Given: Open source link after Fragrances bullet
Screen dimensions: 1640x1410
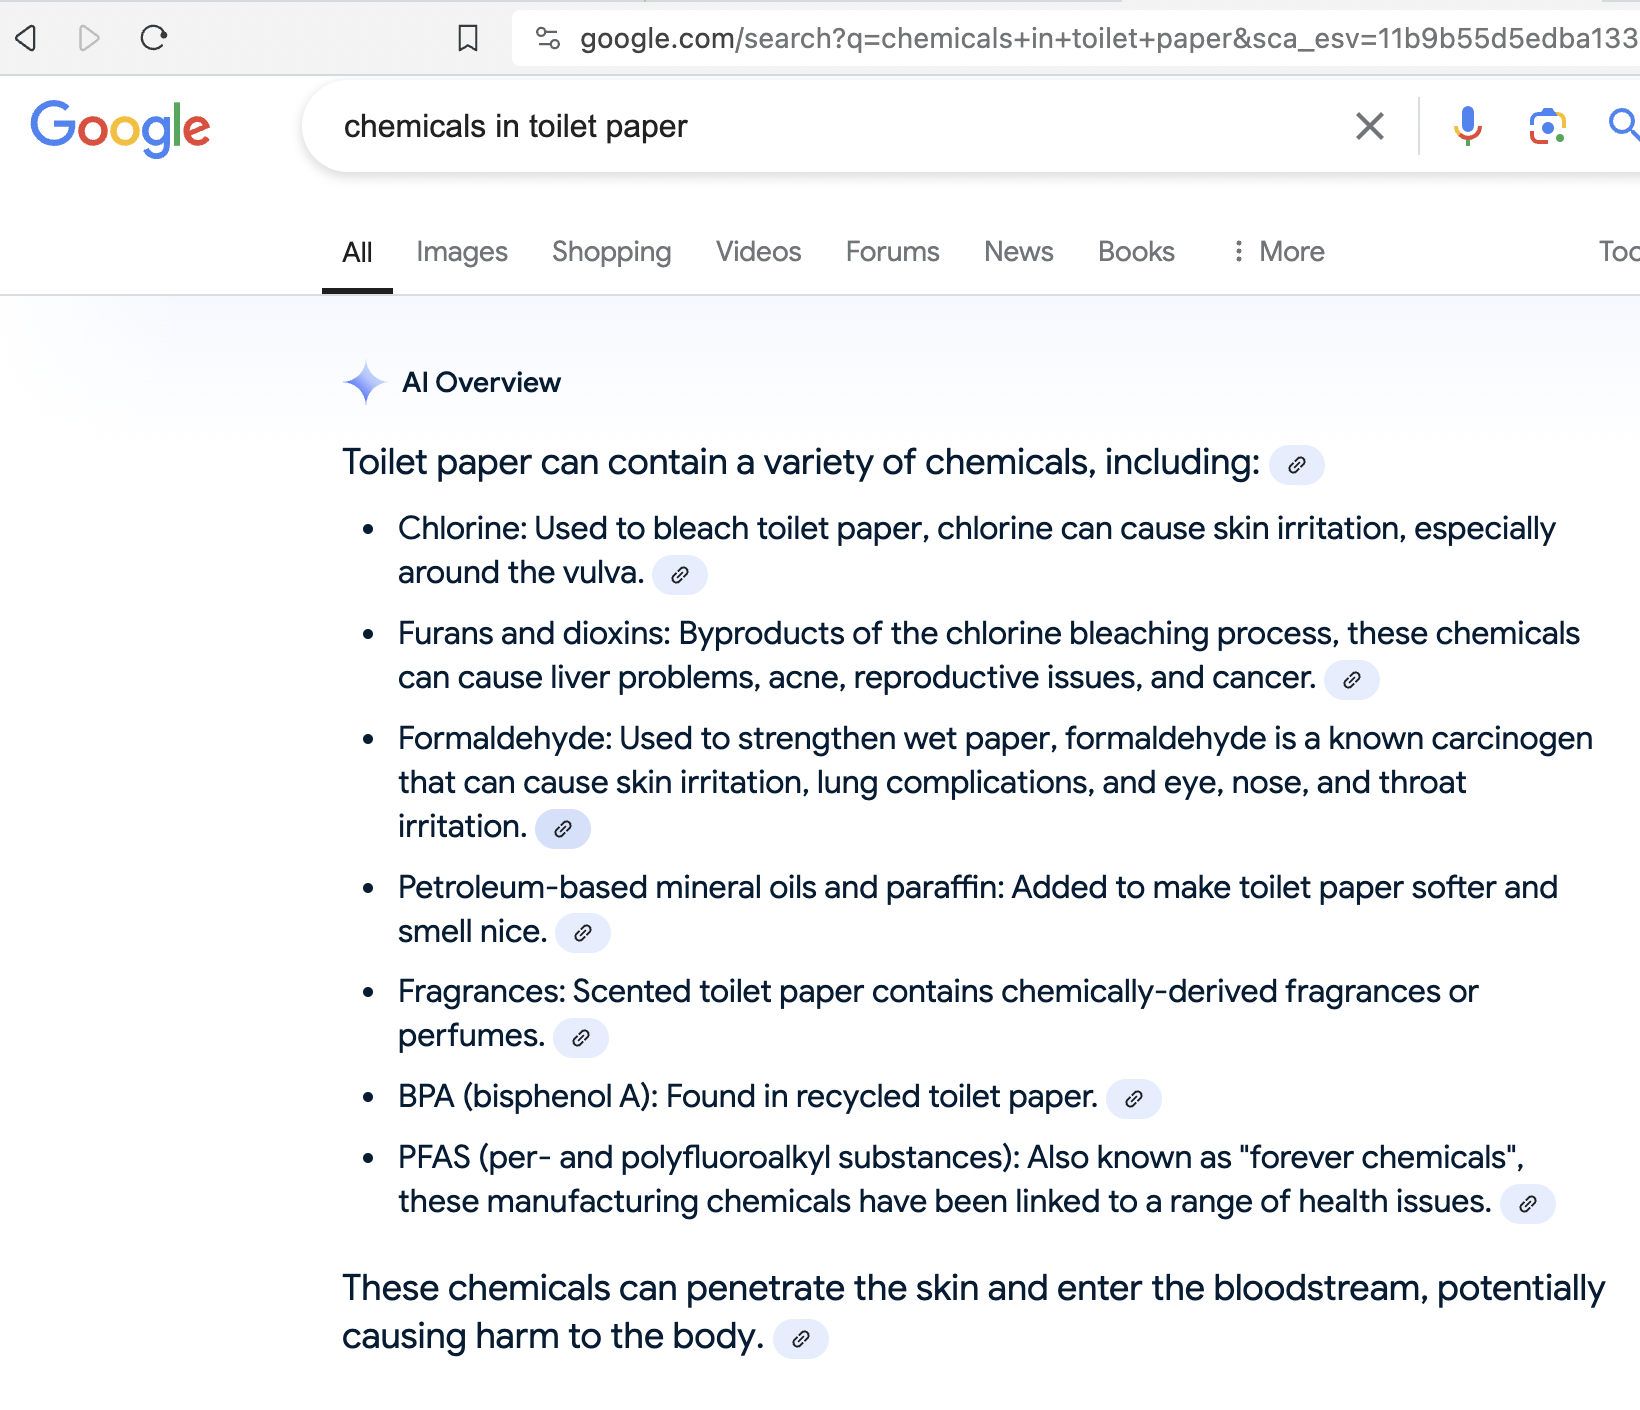Looking at the screenshot, I should click(x=581, y=1038).
